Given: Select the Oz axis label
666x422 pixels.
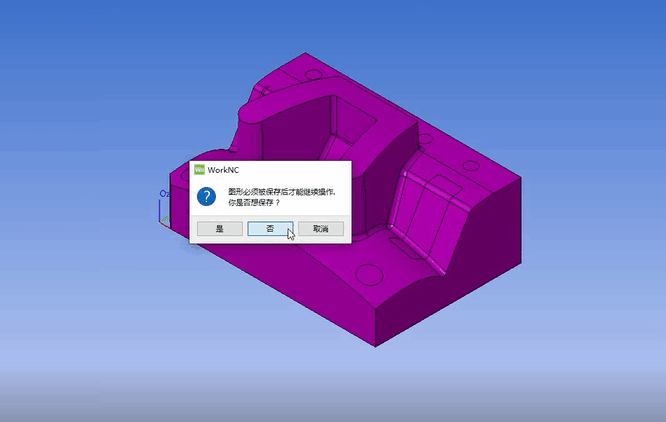Looking at the screenshot, I should pos(164,194).
